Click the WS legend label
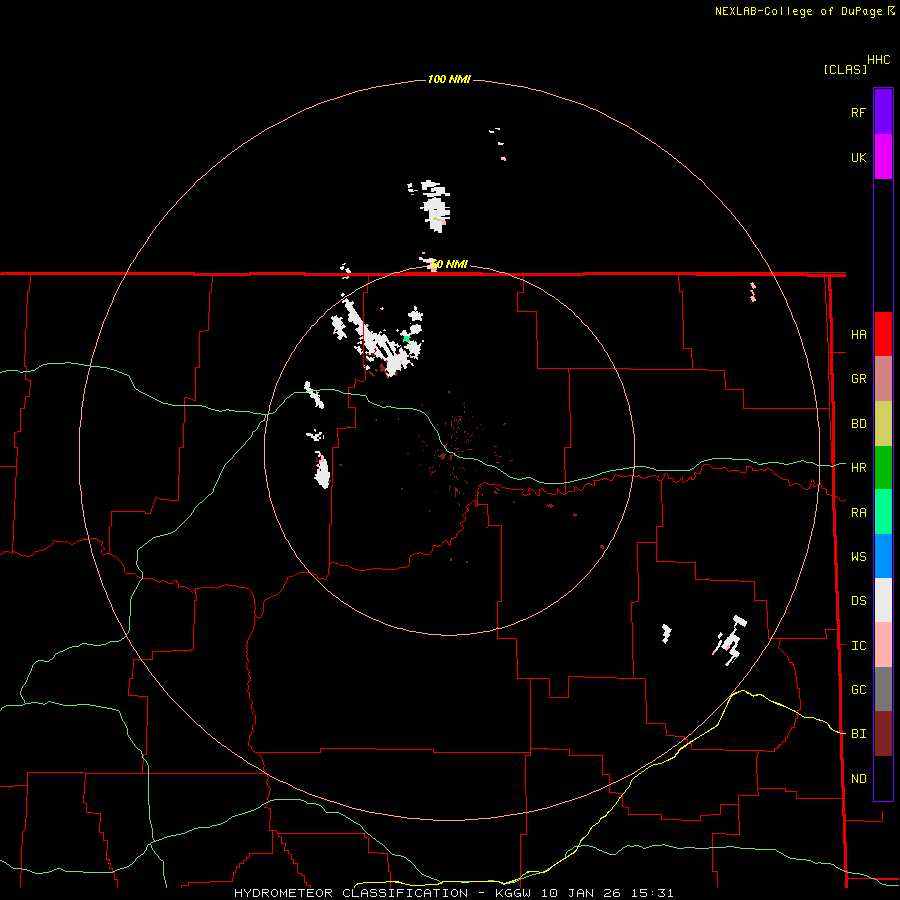 [858, 557]
